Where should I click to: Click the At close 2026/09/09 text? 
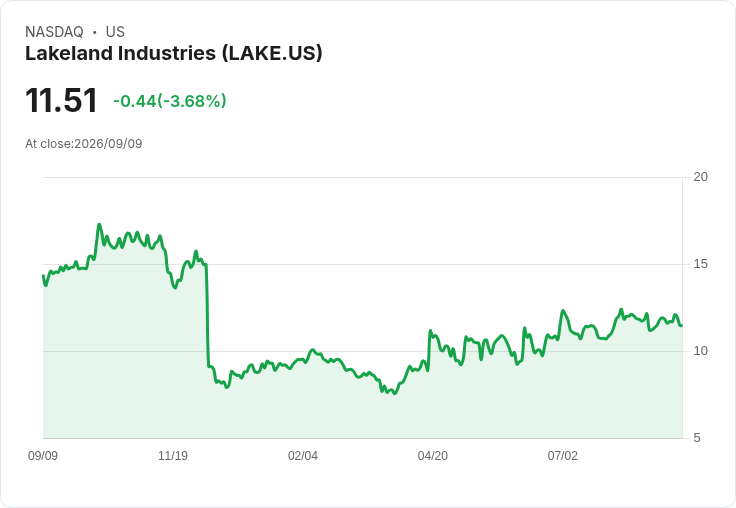tap(84, 144)
